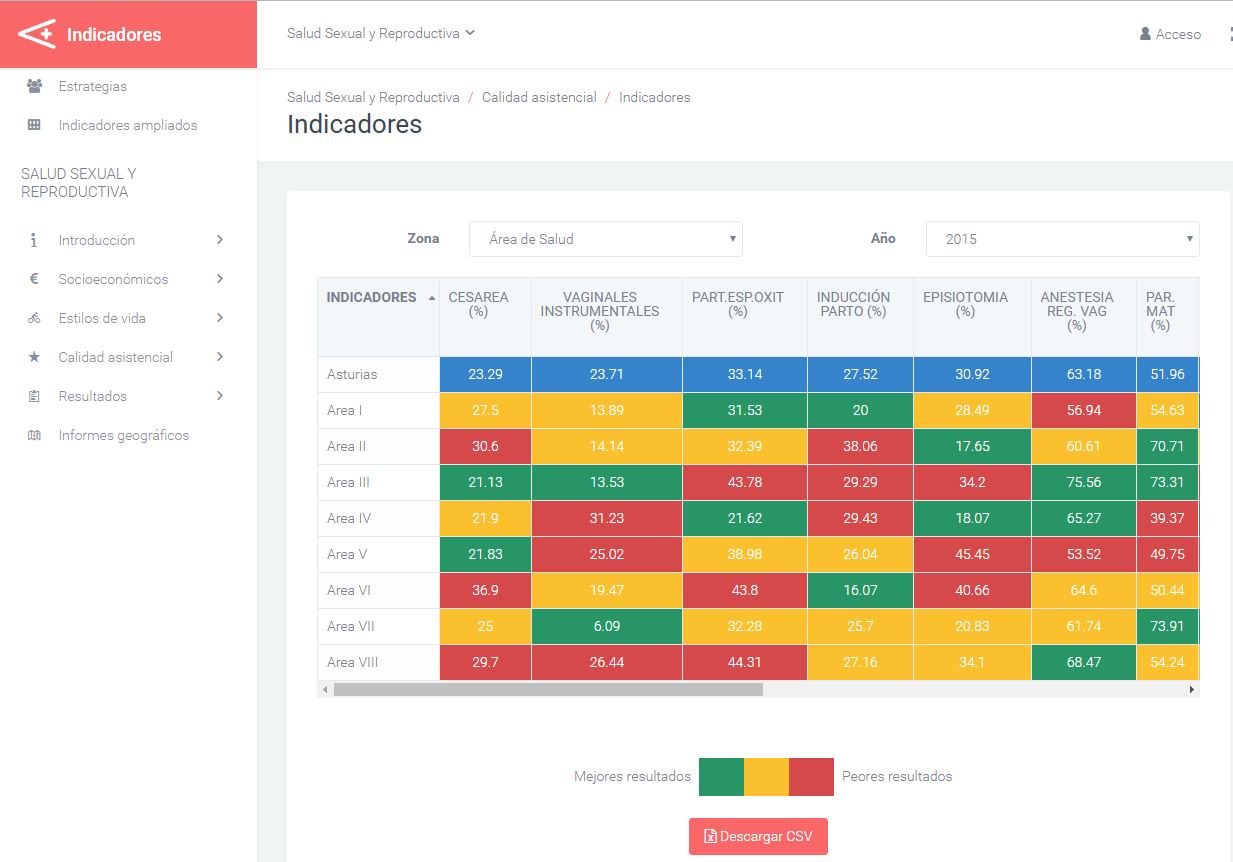1233x862 pixels.
Task: Click the Introducción info icon
Action: coord(34,240)
